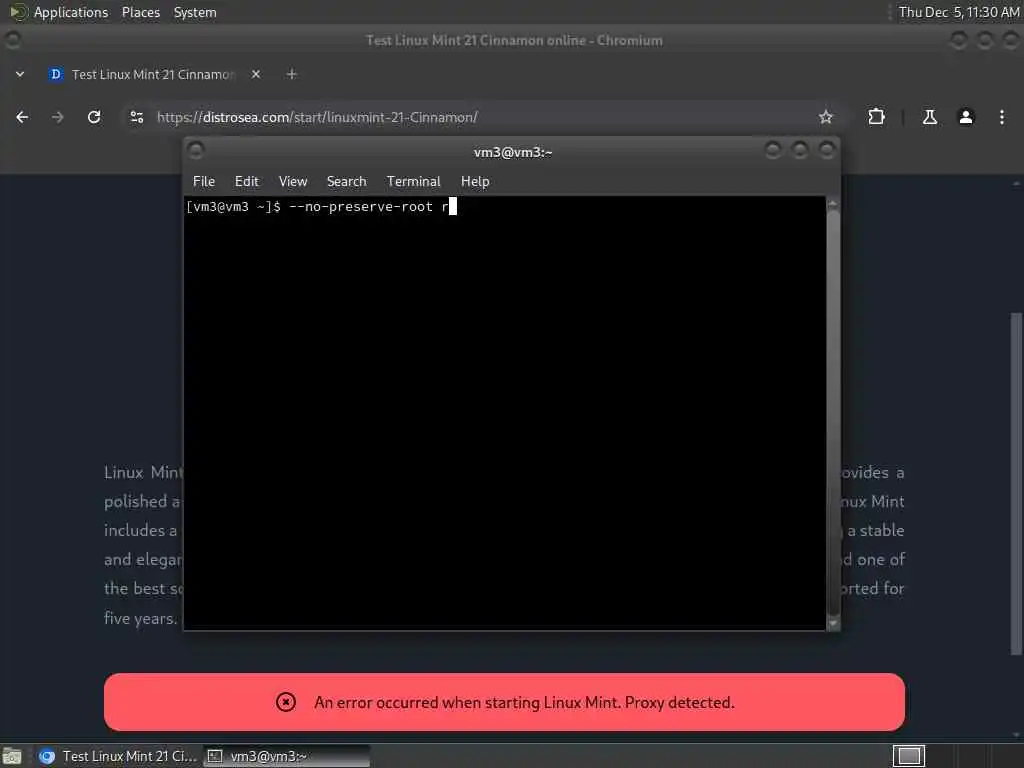Click the clock showing Thu Dec 5

(958, 12)
